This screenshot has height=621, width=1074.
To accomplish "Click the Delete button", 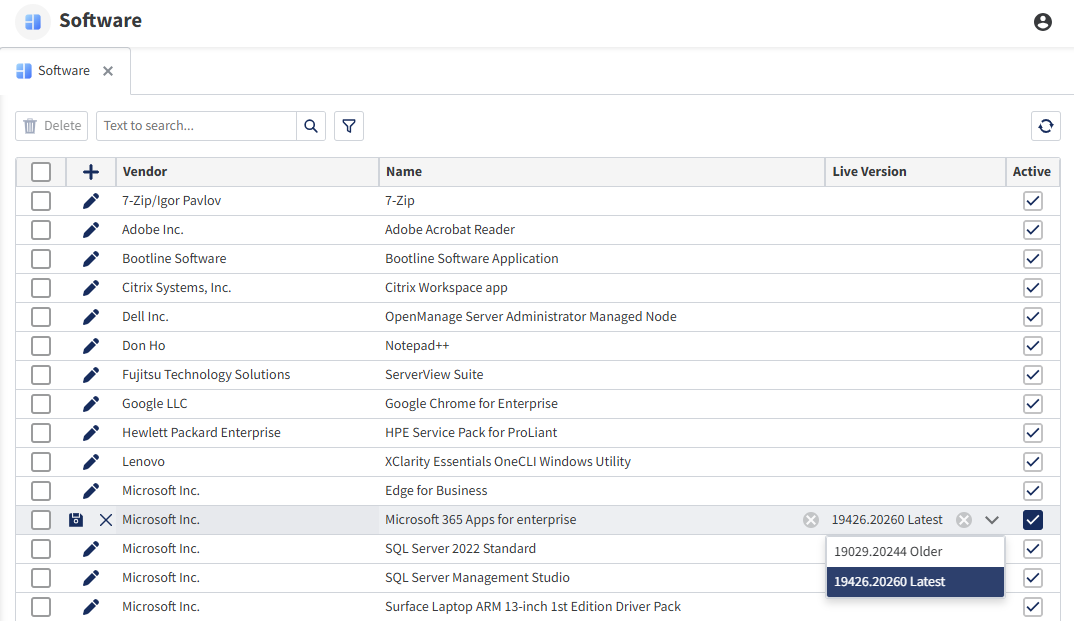I will tap(52, 126).
